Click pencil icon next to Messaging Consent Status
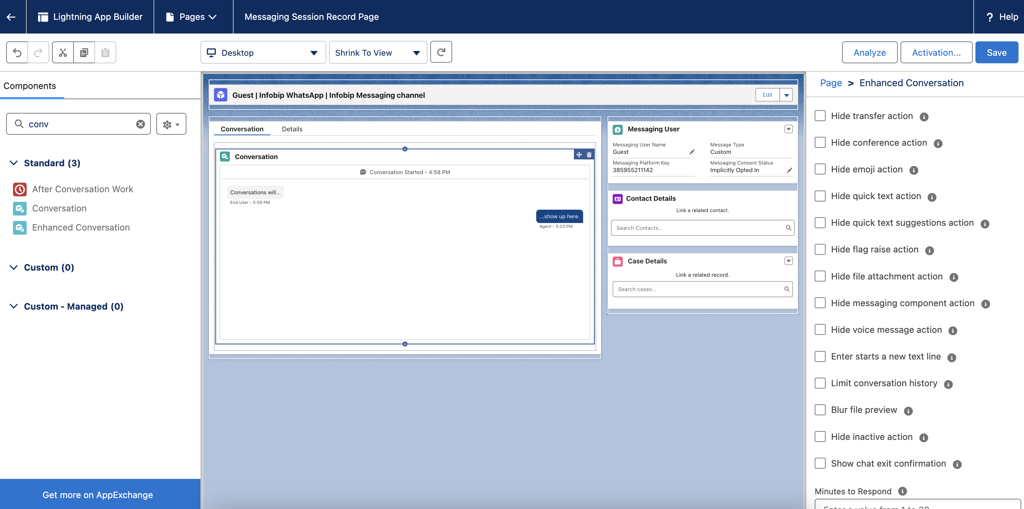Image resolution: width=1024 pixels, height=509 pixels. click(x=789, y=170)
